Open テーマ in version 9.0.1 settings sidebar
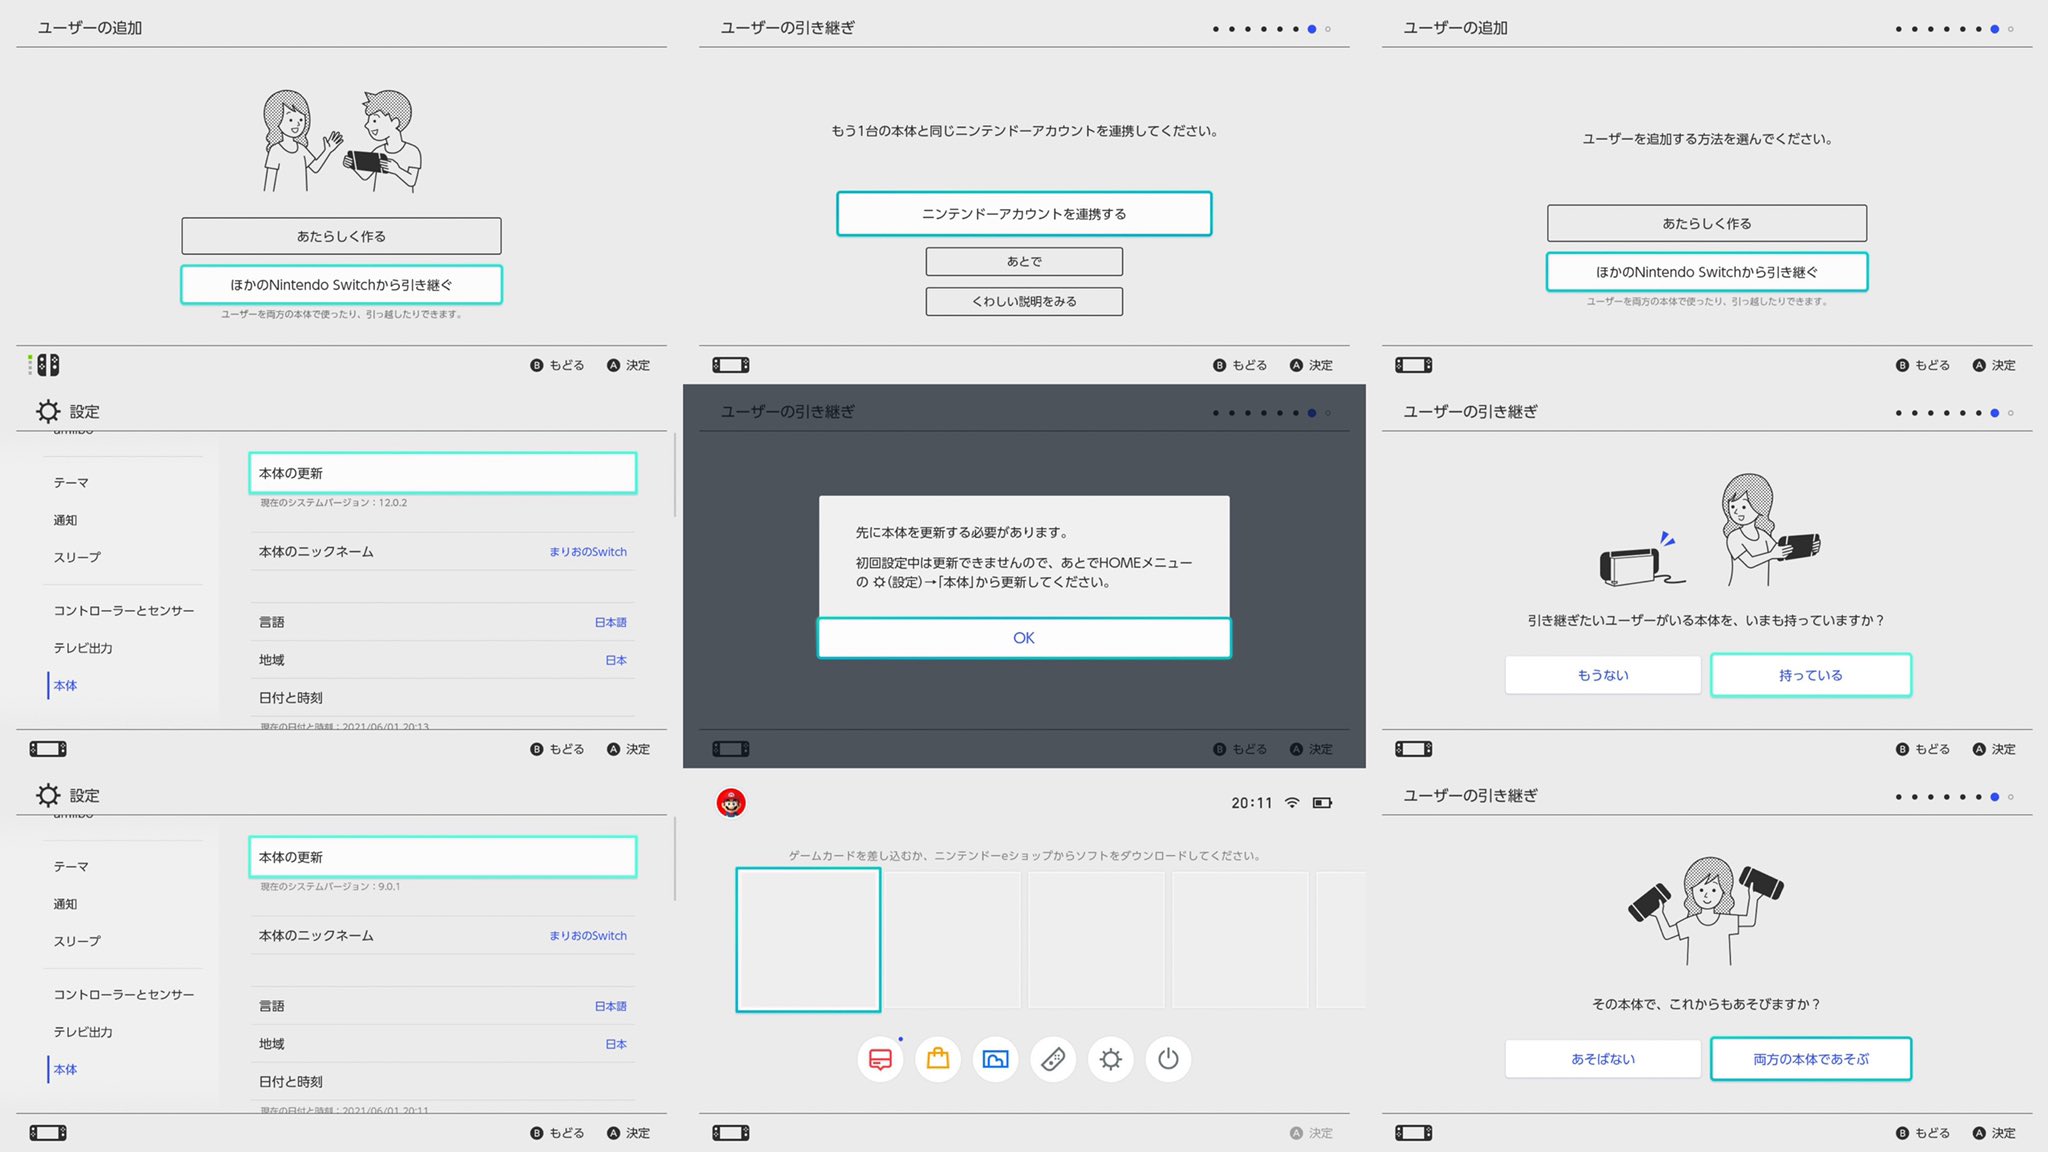Image resolution: width=2048 pixels, height=1152 pixels. [x=71, y=866]
